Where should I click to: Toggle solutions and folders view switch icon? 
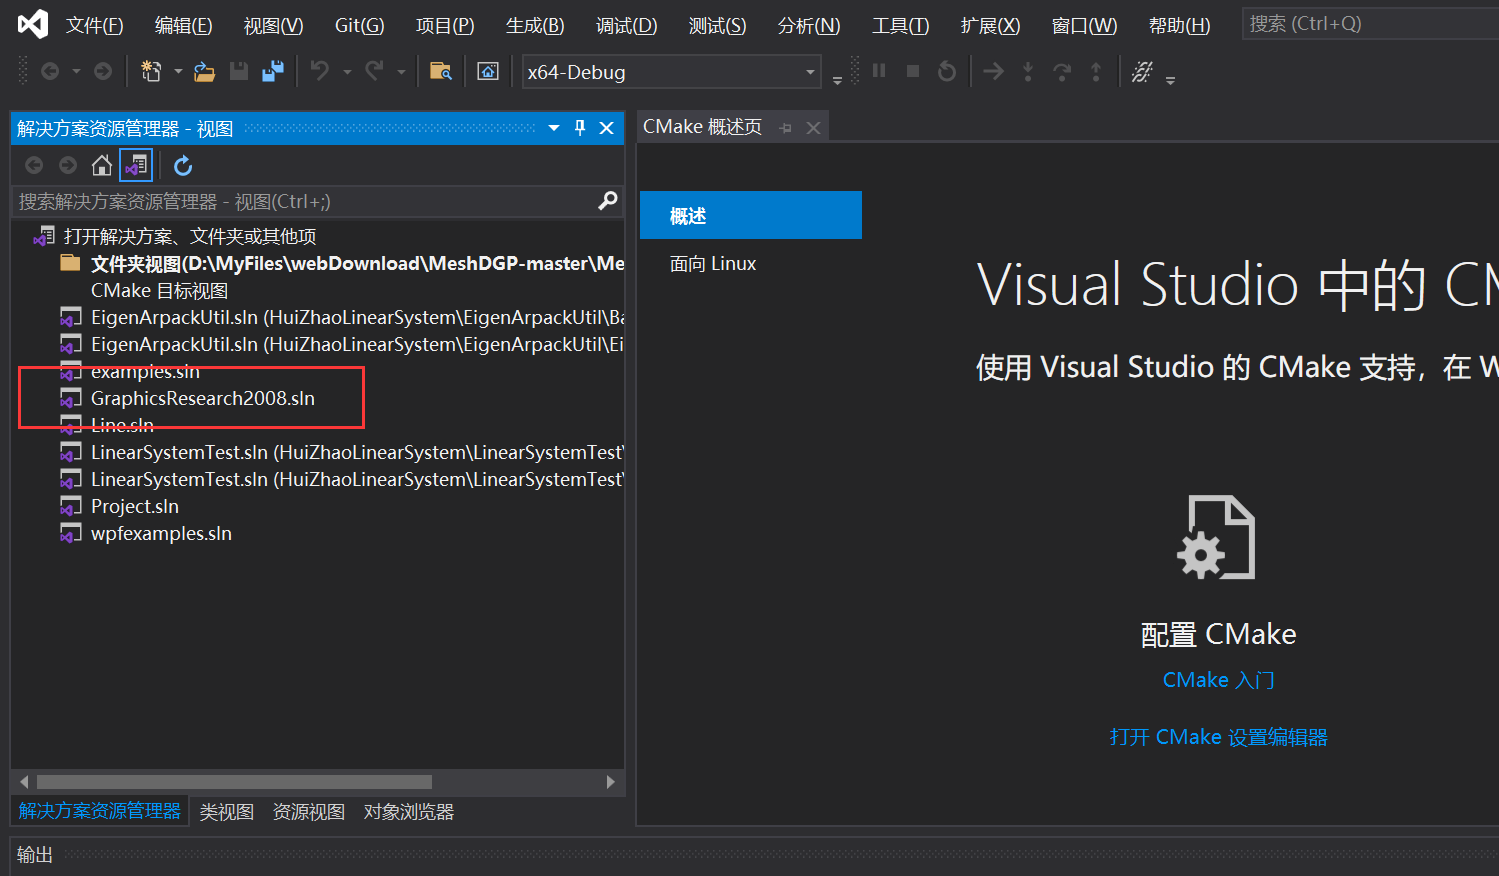136,165
